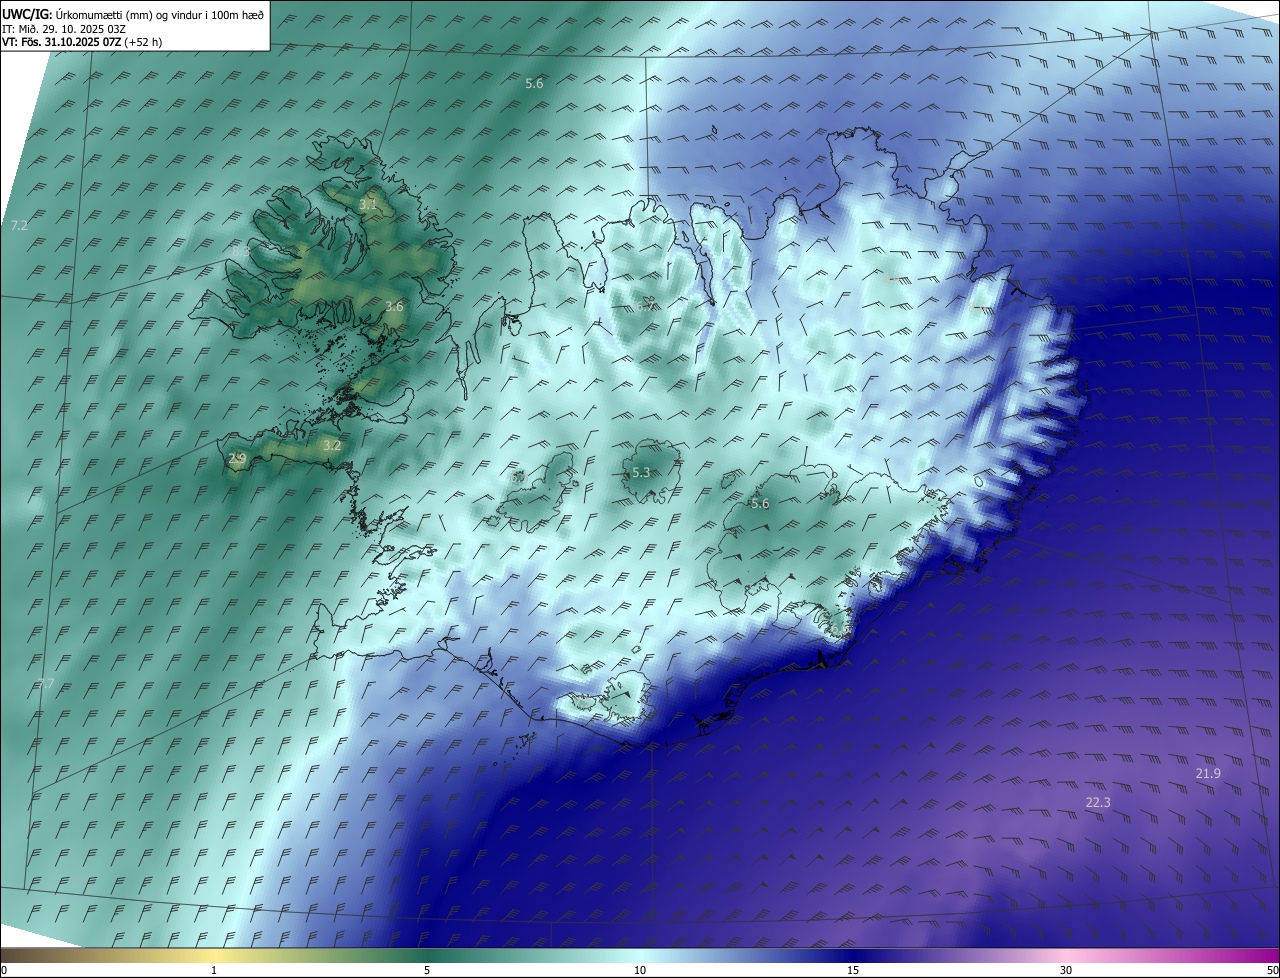Click the color scale tick labeled 1
The width and height of the screenshot is (1280, 978).
(x=214, y=970)
